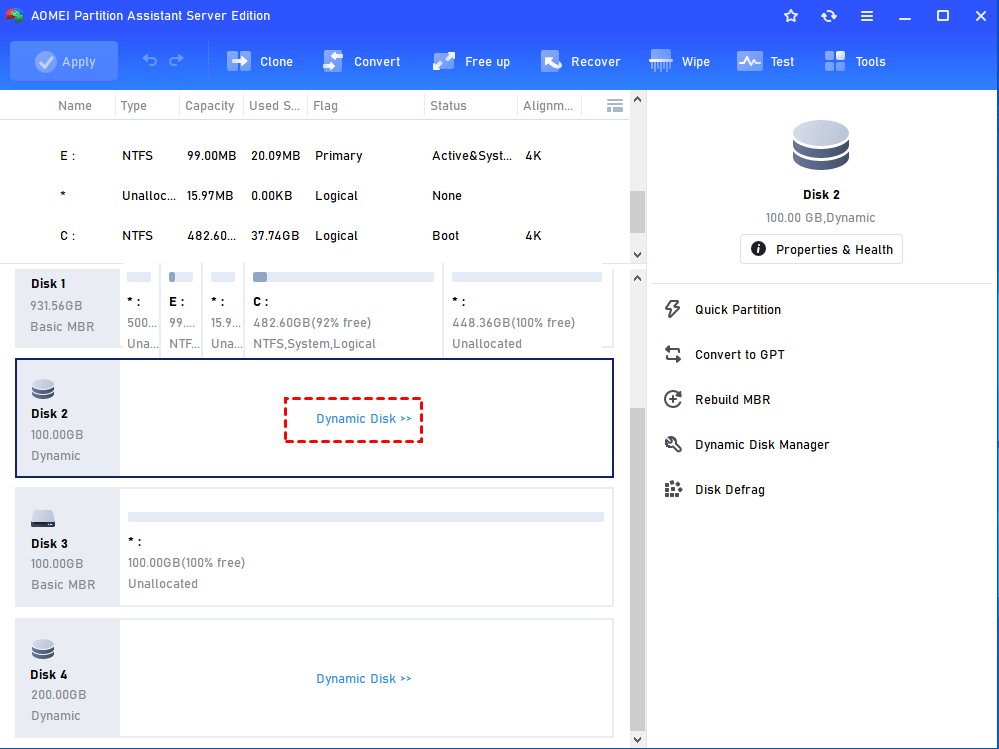This screenshot has width=999, height=749.
Task: Sort by the Used Space column header
Action: point(274,106)
